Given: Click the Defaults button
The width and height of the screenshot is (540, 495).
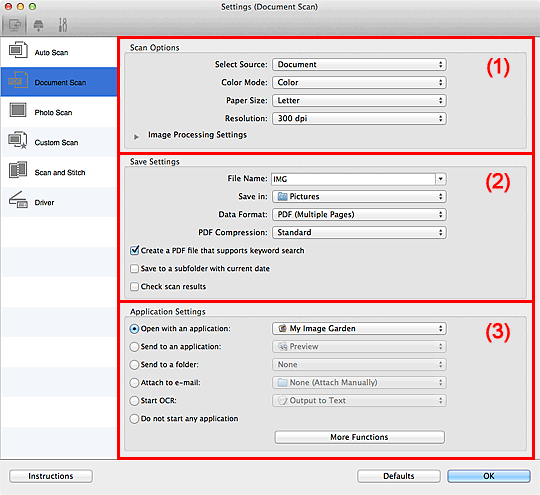Looking at the screenshot, I should [398, 476].
